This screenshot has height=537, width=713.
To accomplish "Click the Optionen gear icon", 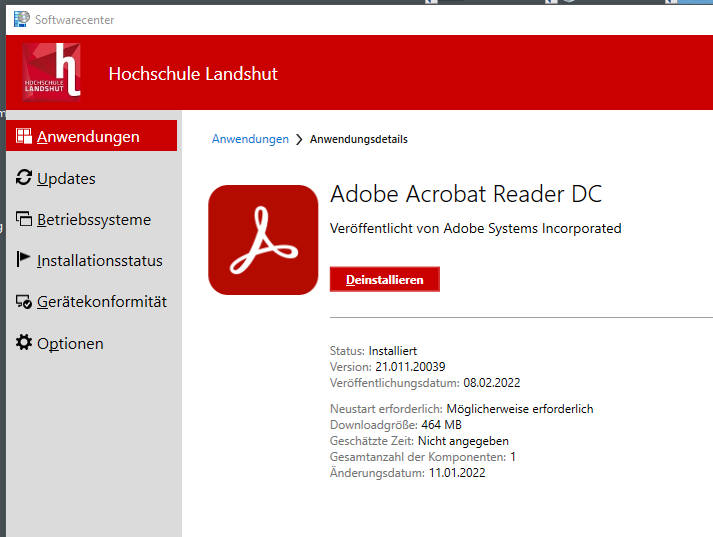I will click(24, 343).
